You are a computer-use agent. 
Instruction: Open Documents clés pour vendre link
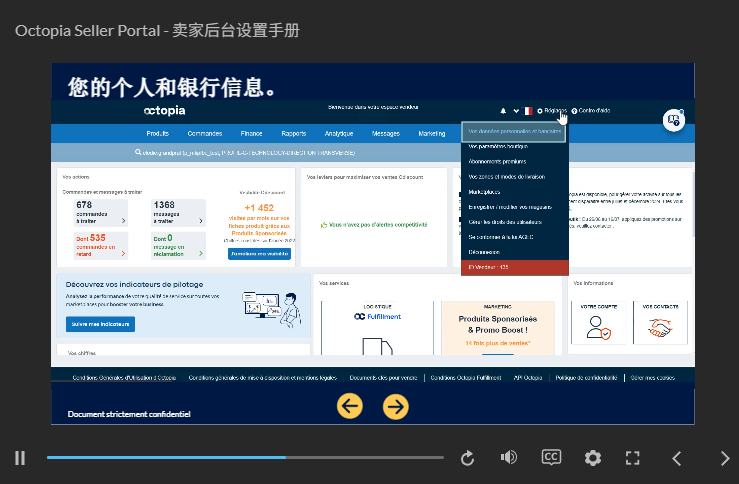tap(383, 378)
